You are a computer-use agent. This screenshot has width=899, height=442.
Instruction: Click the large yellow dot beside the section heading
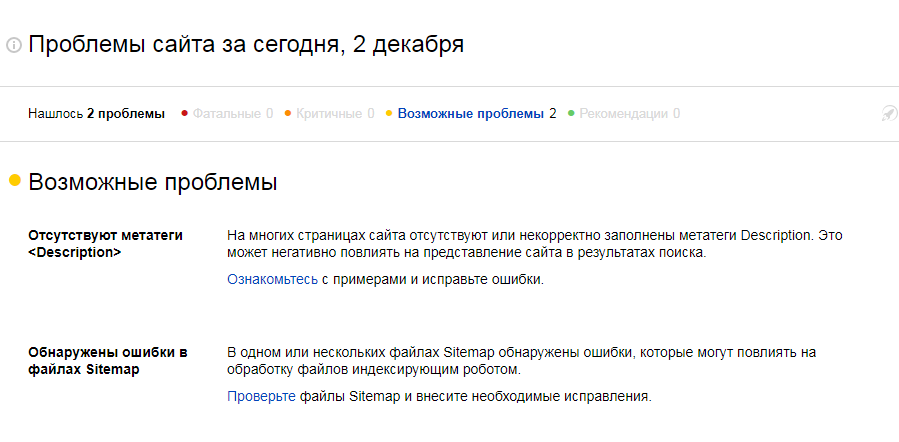15,181
